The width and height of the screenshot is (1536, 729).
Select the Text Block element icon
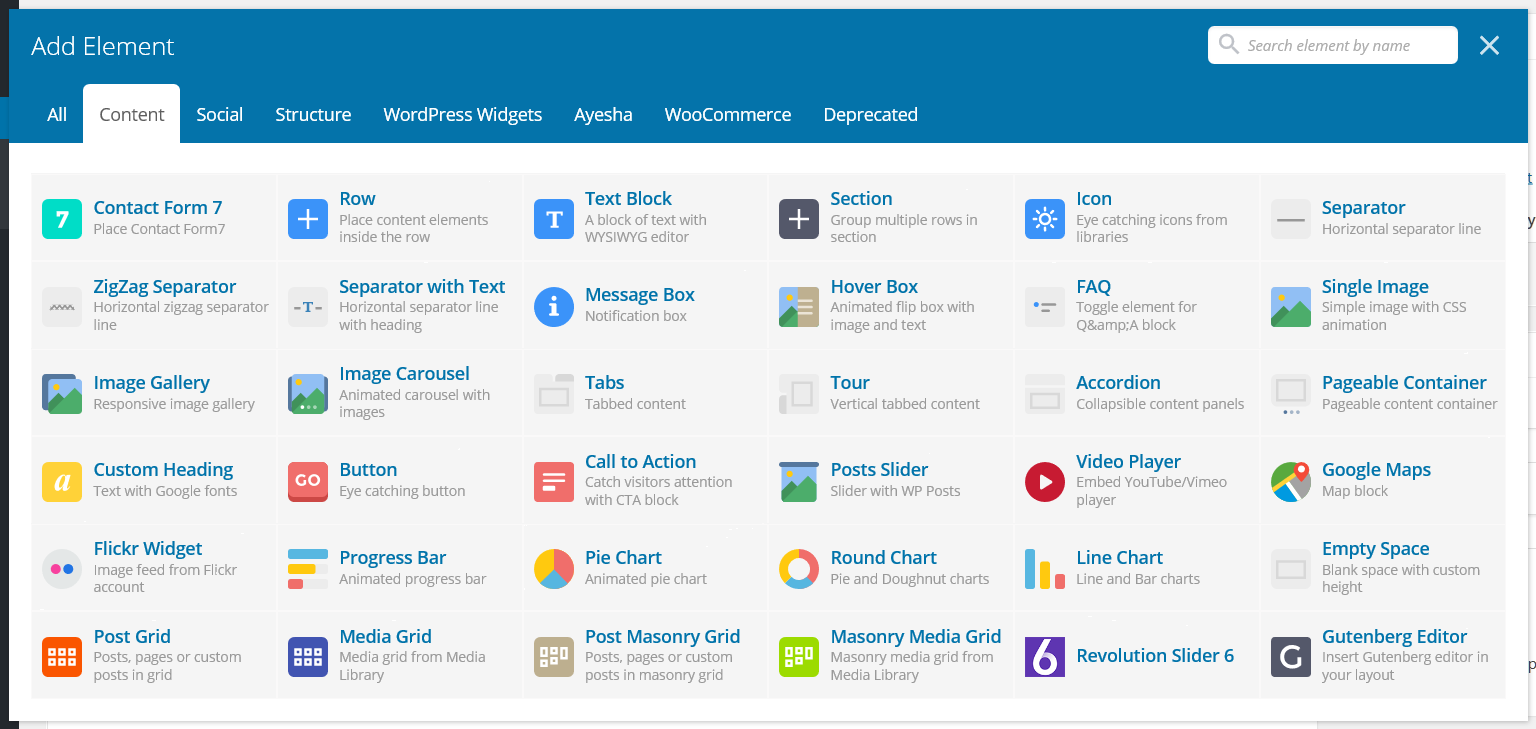[x=553, y=219]
